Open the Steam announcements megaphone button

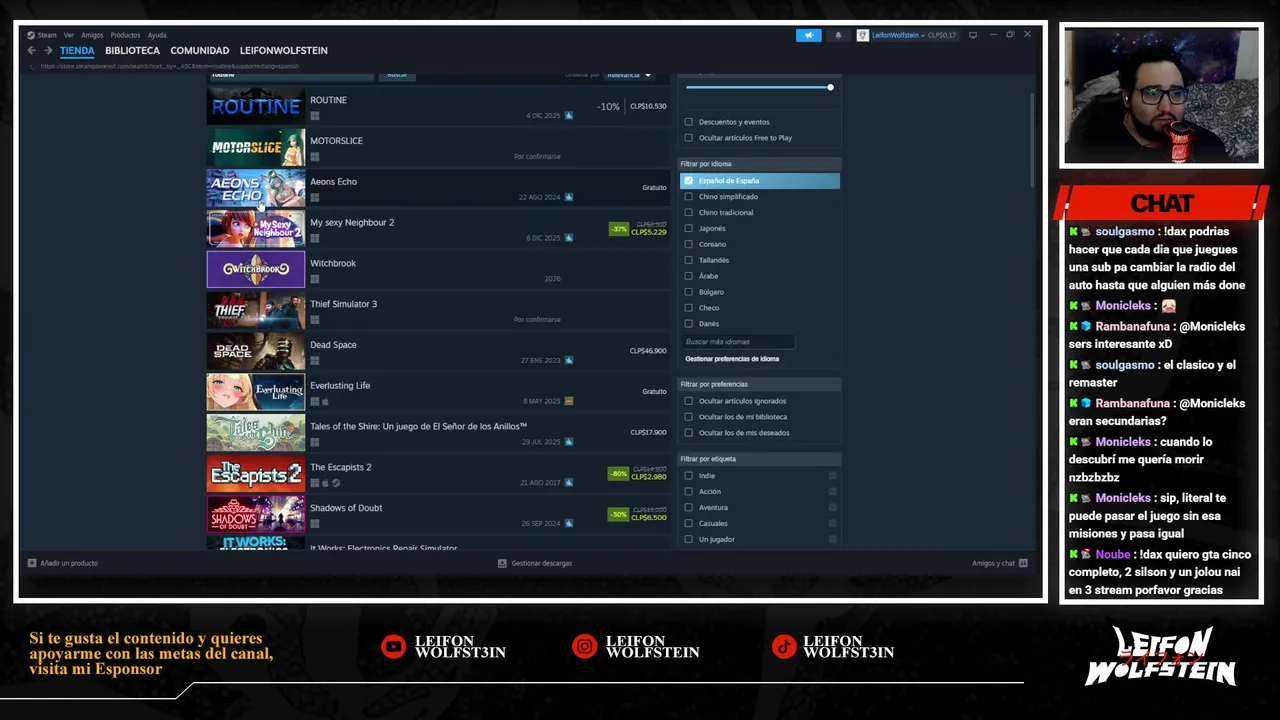click(x=809, y=35)
